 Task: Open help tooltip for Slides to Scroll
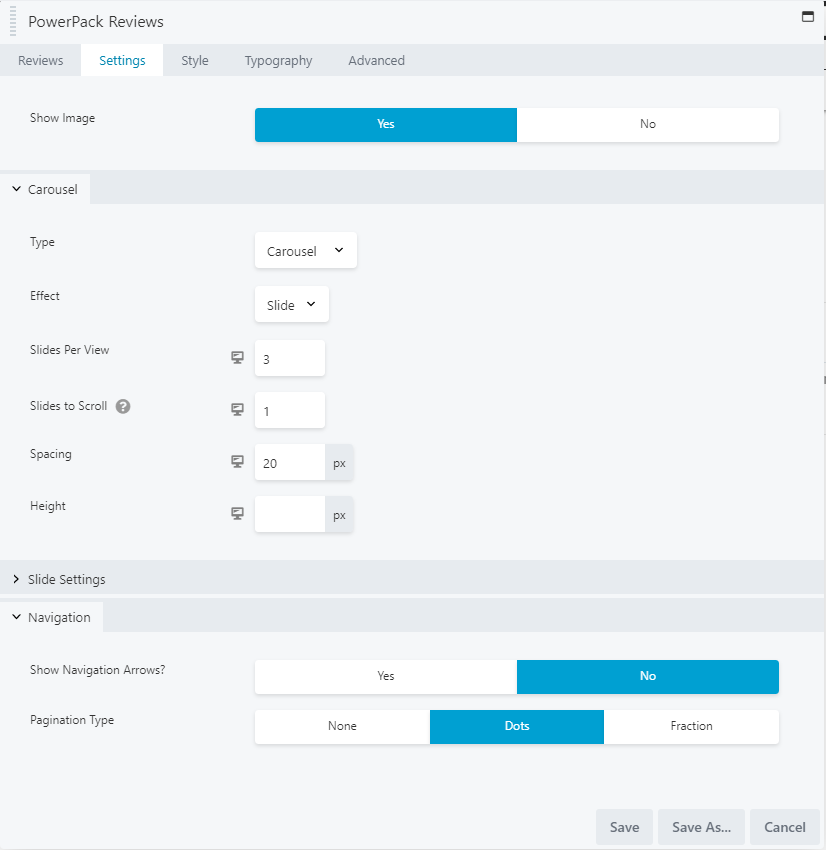(123, 407)
